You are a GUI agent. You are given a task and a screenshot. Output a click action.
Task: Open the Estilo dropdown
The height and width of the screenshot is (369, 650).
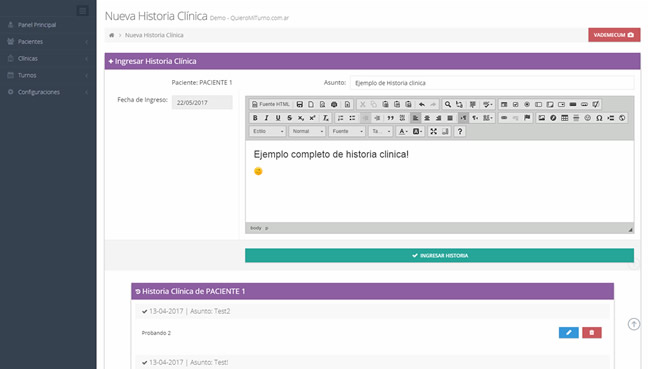[268, 131]
